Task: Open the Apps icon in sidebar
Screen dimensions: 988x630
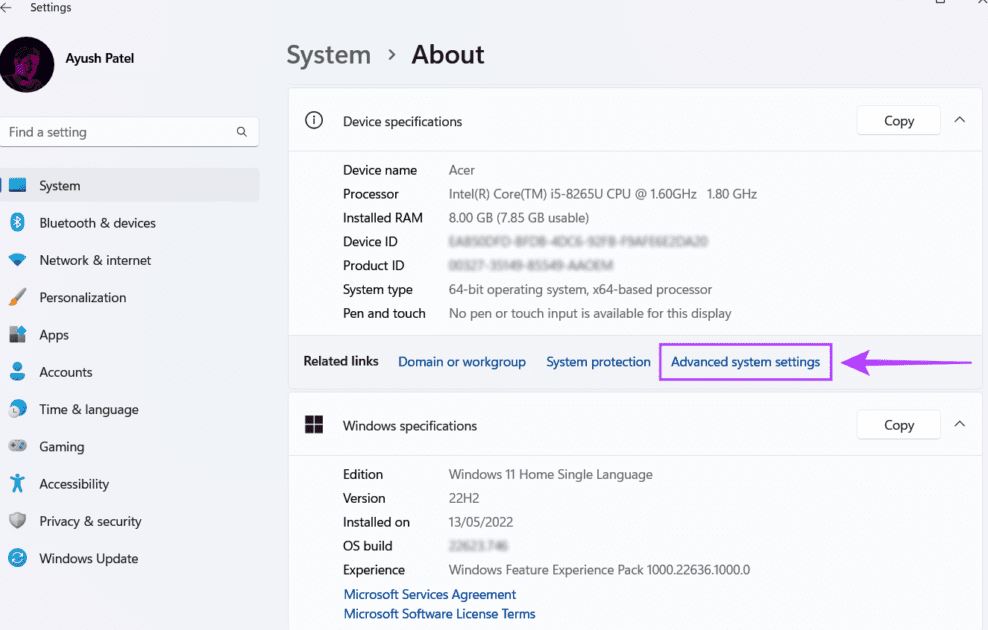Action: point(18,334)
